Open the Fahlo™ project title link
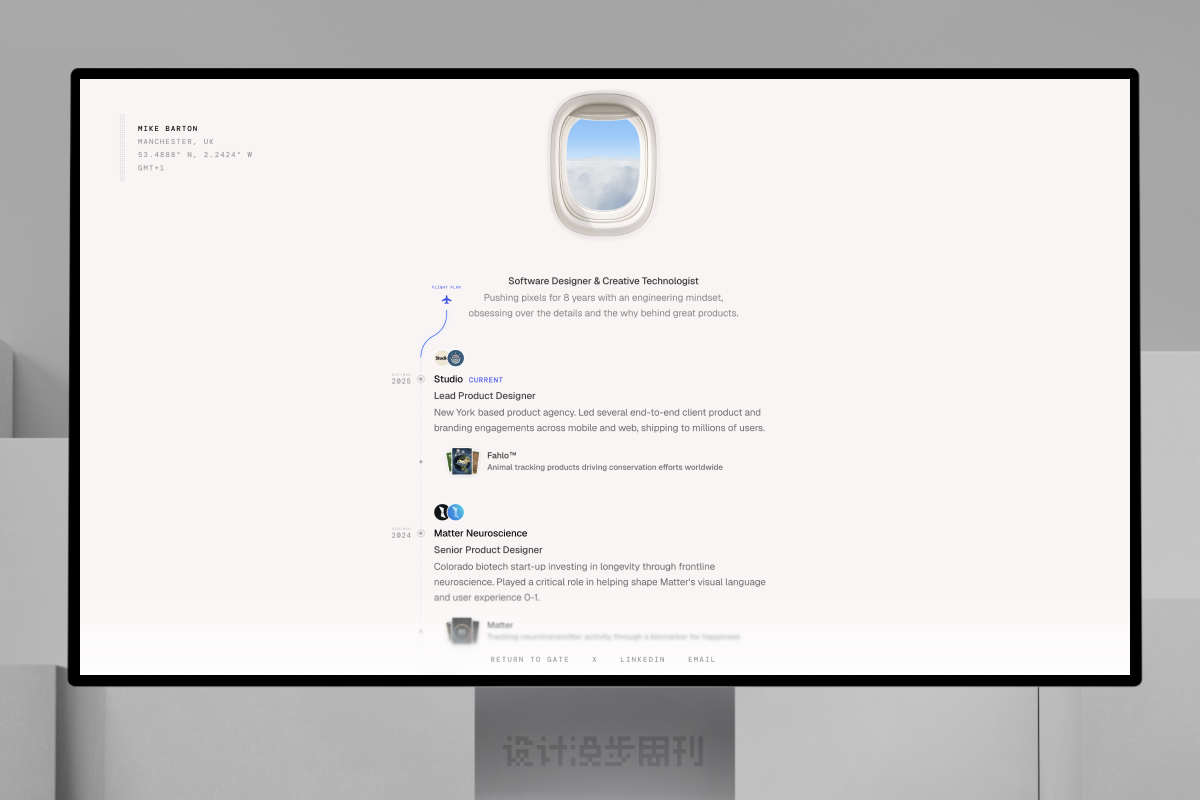The image size is (1200, 800). point(502,455)
